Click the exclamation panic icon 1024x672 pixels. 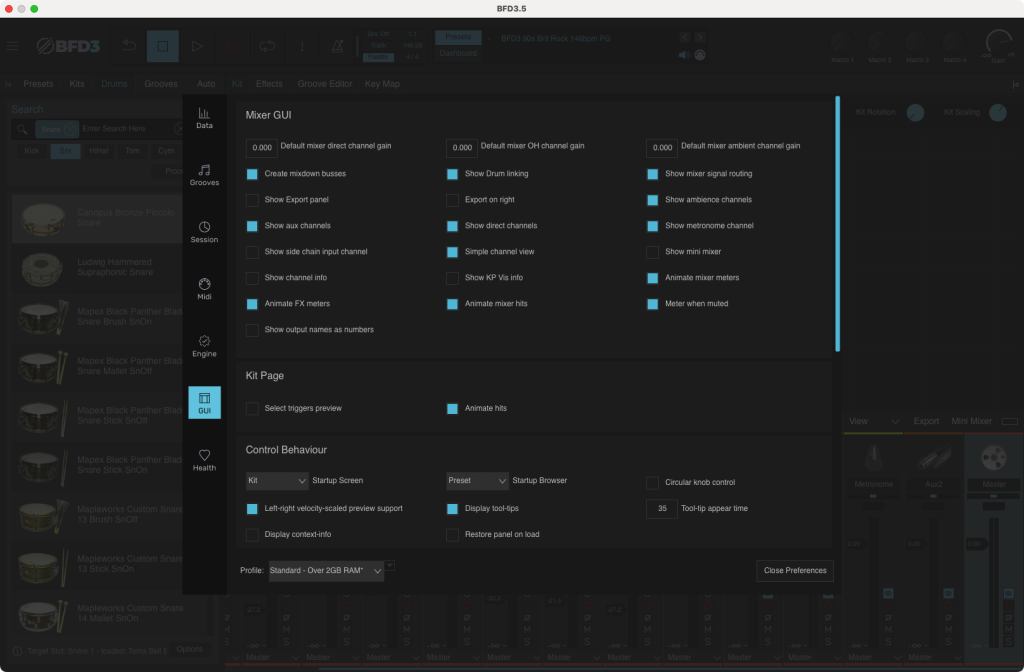pyautogui.click(x=302, y=46)
